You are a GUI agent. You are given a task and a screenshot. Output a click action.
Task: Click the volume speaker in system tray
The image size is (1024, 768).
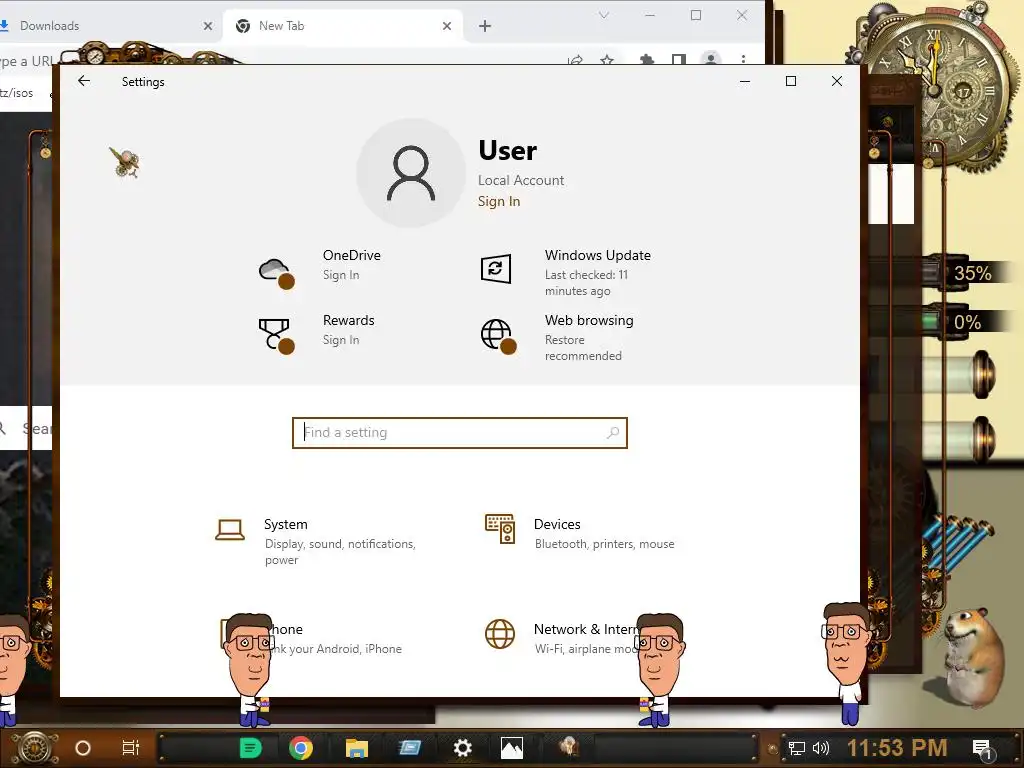coord(821,748)
